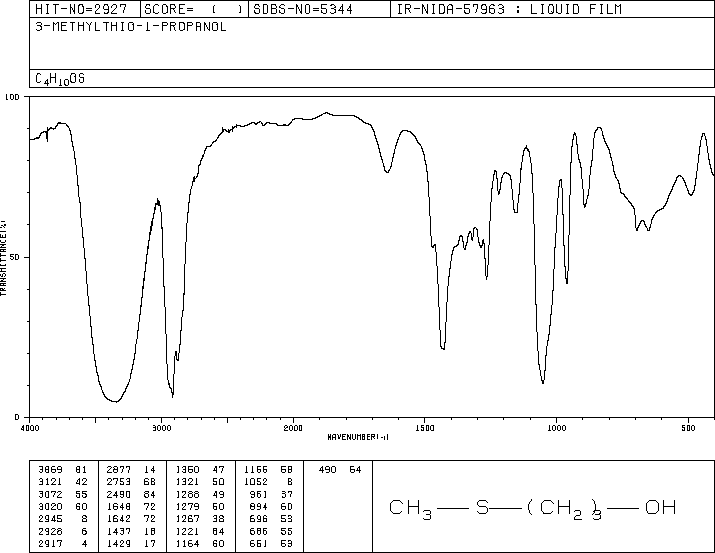Select peak table entry 894
Viewport: 715px width, 553px height.
259,506
